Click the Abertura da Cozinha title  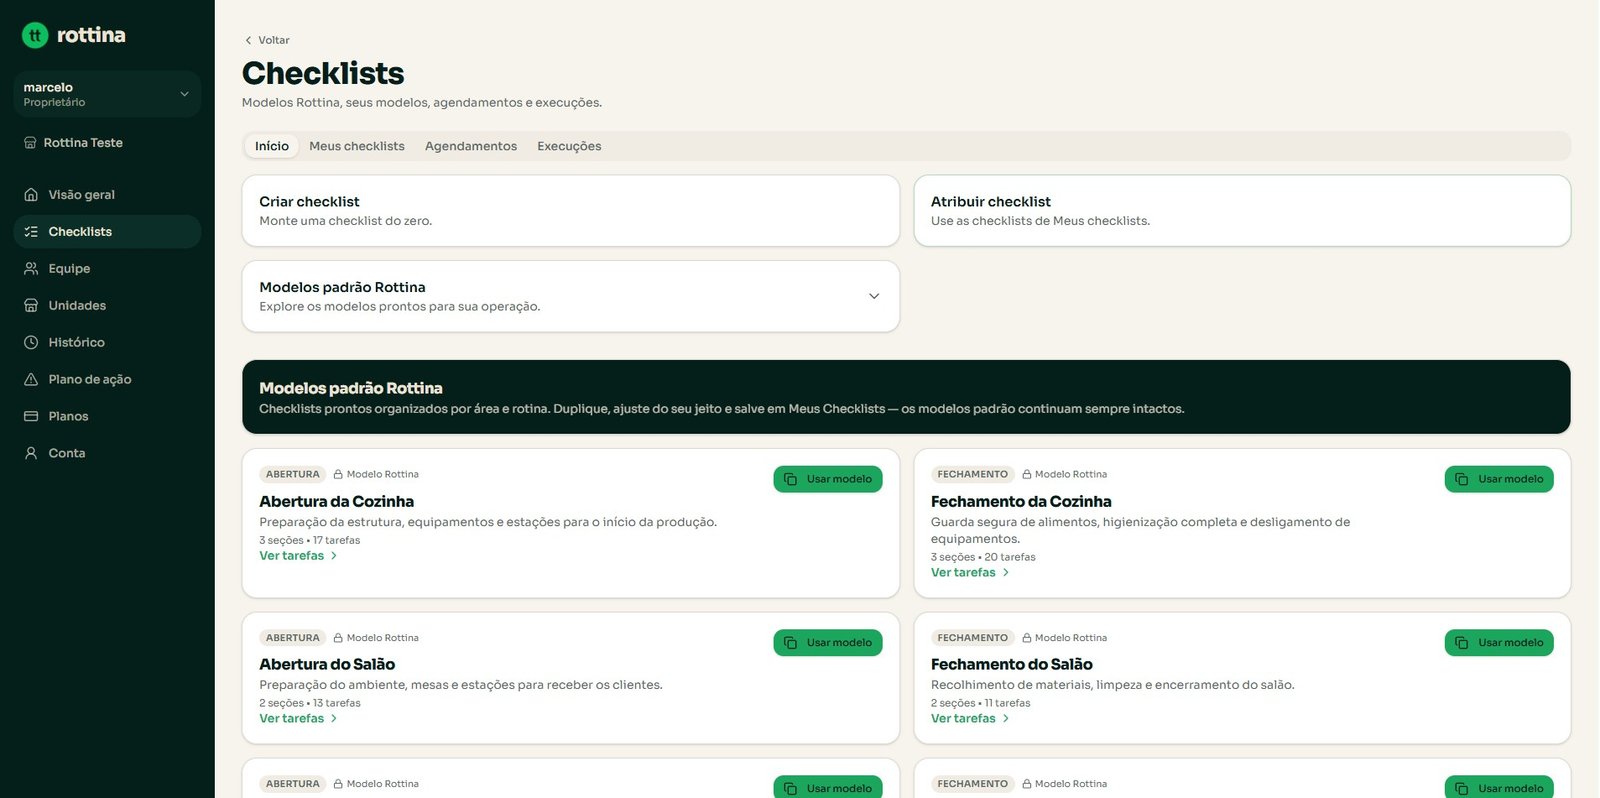pyautogui.click(x=336, y=502)
